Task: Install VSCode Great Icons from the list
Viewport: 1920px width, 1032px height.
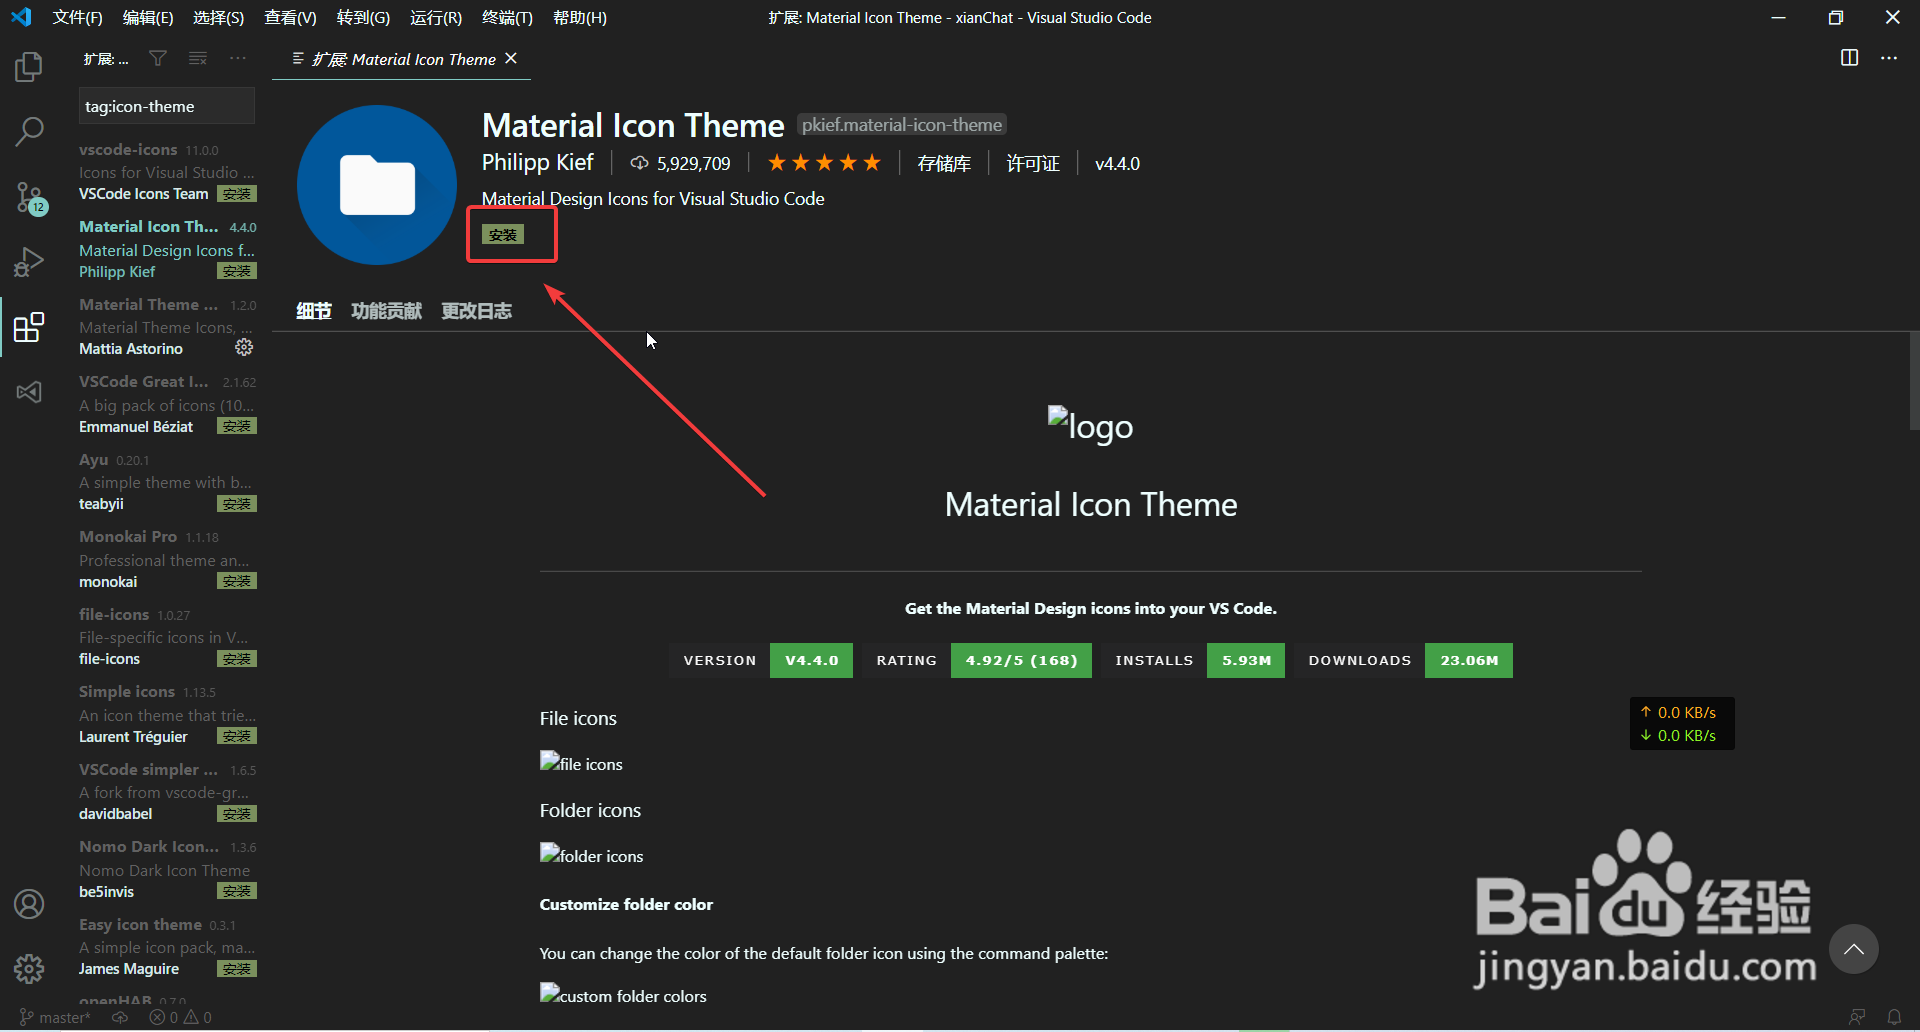Action: 237,426
